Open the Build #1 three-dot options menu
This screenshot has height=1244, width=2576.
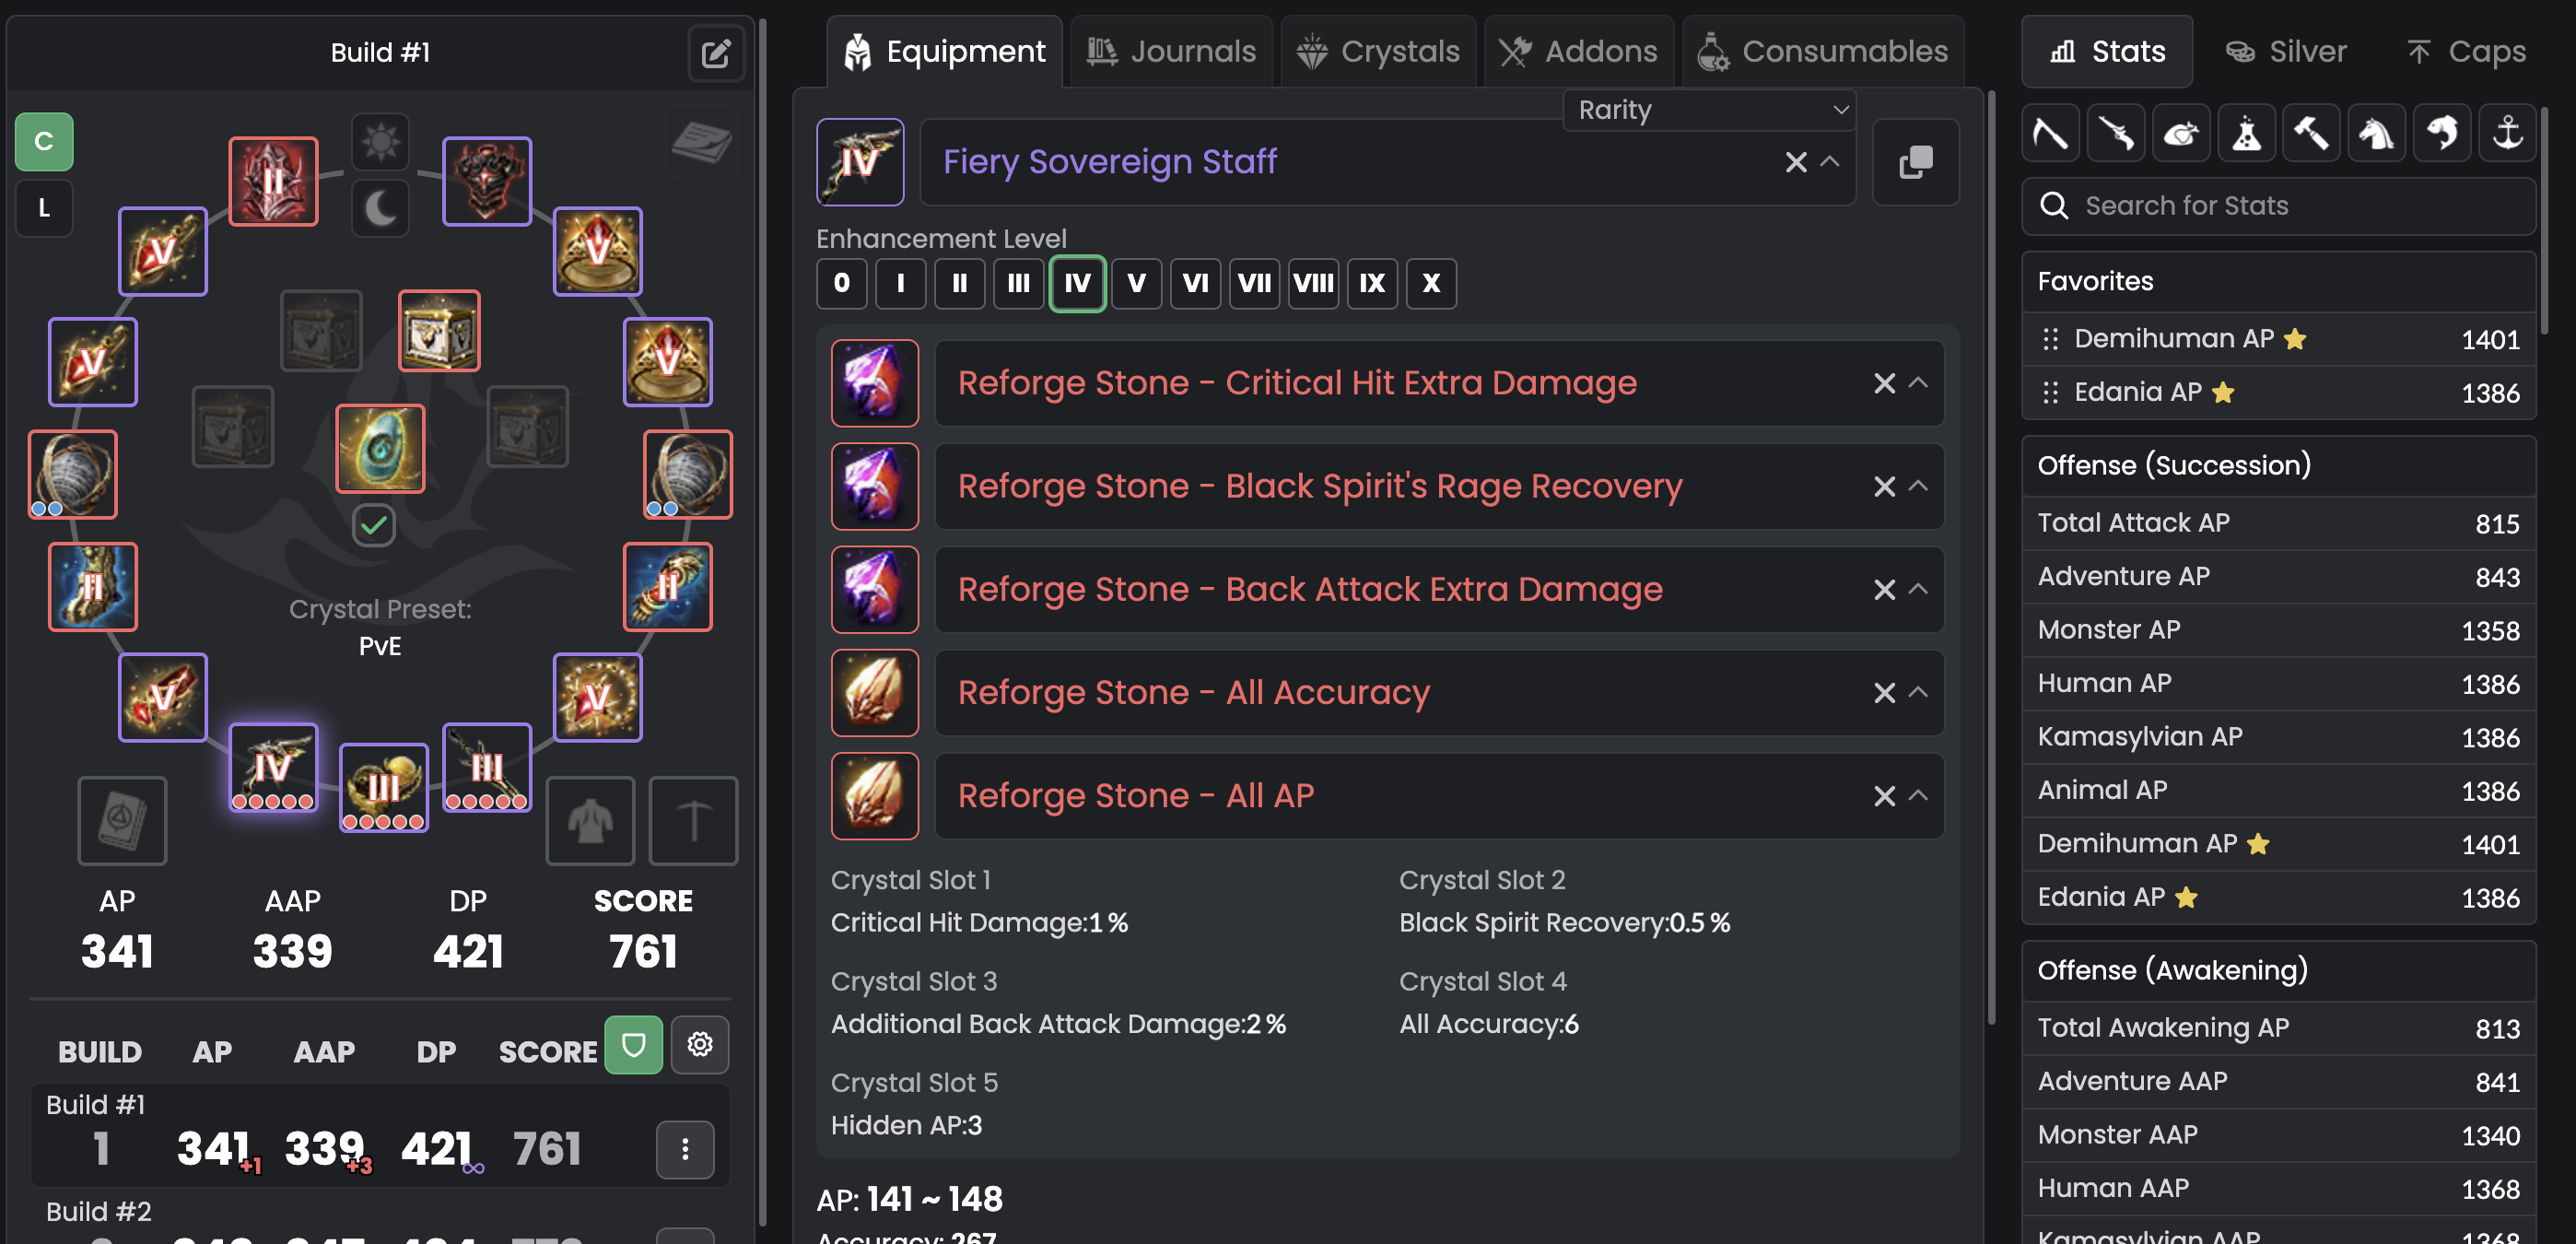click(685, 1149)
